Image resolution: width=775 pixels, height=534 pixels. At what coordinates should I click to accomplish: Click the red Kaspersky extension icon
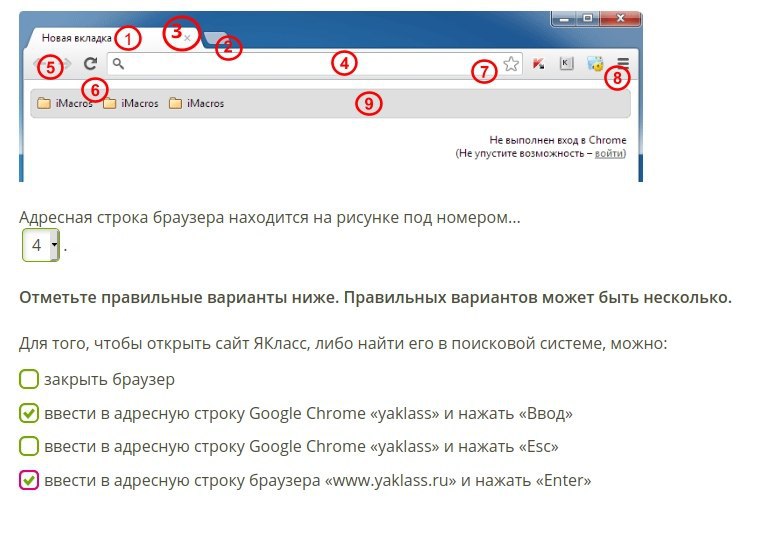point(538,63)
